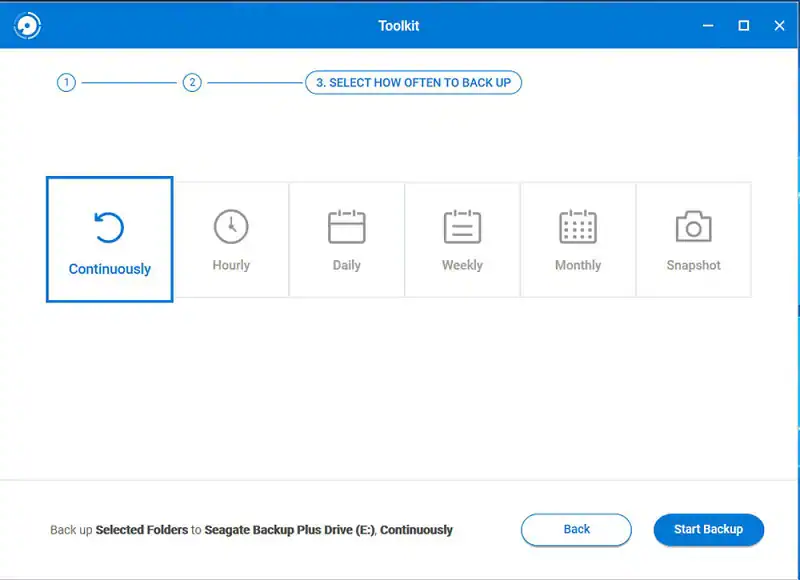Screen dimensions: 800x580
Task: Maximize the Toolkit window
Action: coord(743,26)
